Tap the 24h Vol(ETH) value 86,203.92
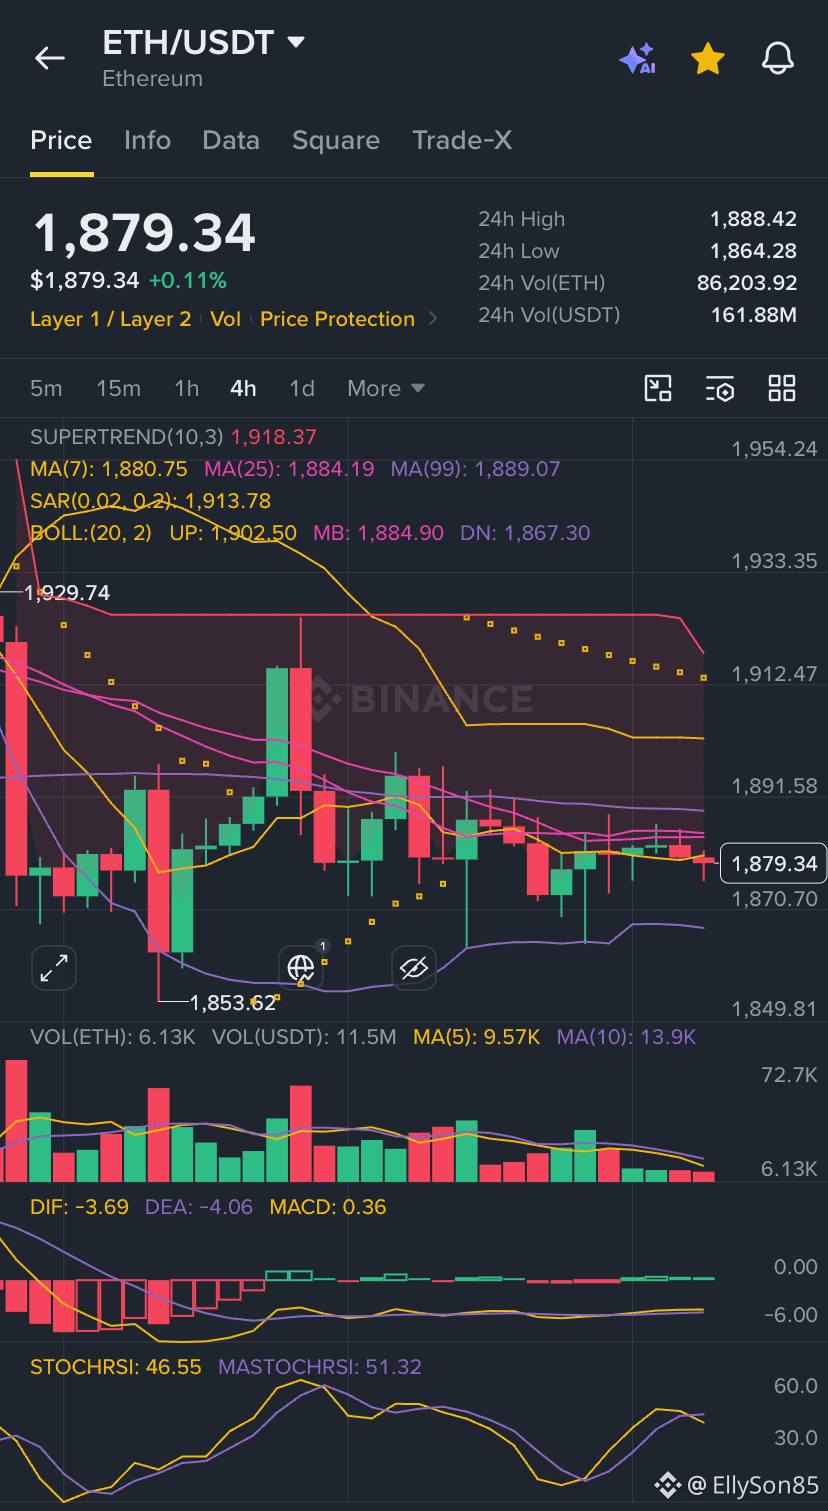Image resolution: width=828 pixels, height=1511 pixels. click(747, 283)
